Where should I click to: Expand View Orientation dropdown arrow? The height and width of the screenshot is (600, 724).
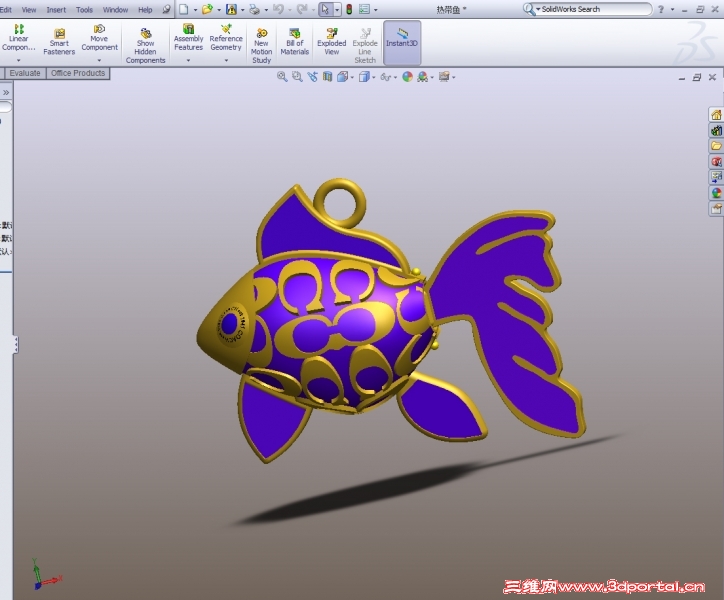[x=352, y=78]
